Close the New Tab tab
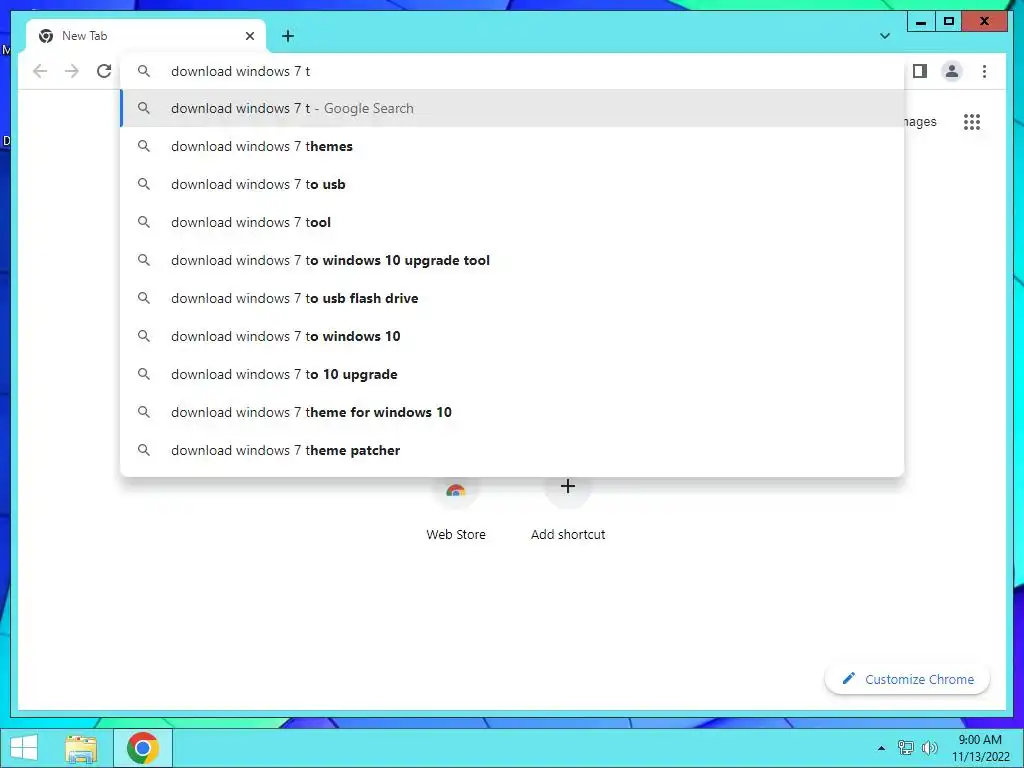This screenshot has width=1024, height=768. tap(249, 36)
